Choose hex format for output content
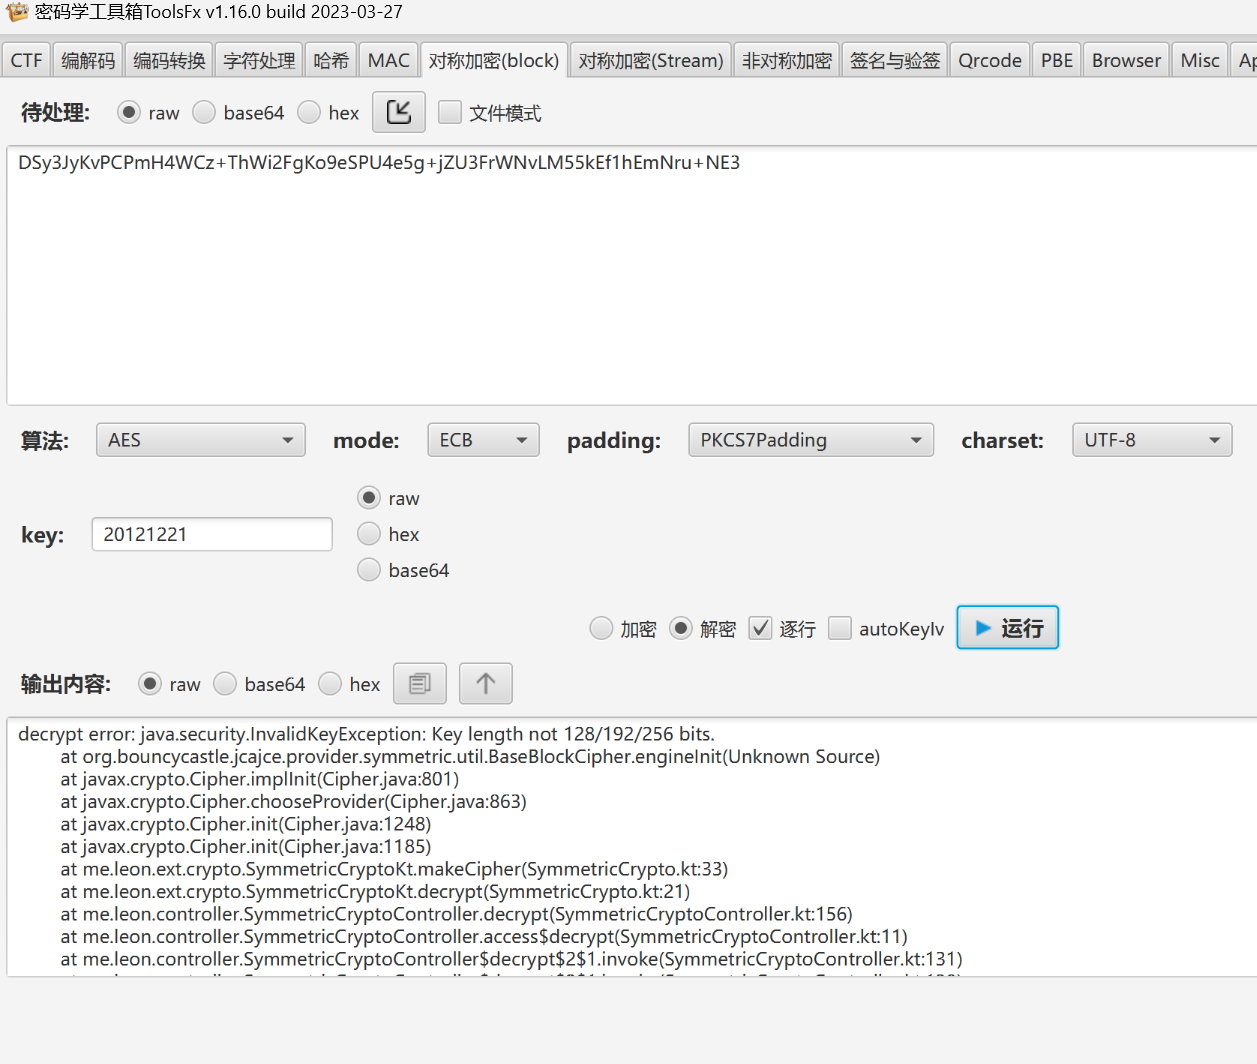 pos(330,683)
